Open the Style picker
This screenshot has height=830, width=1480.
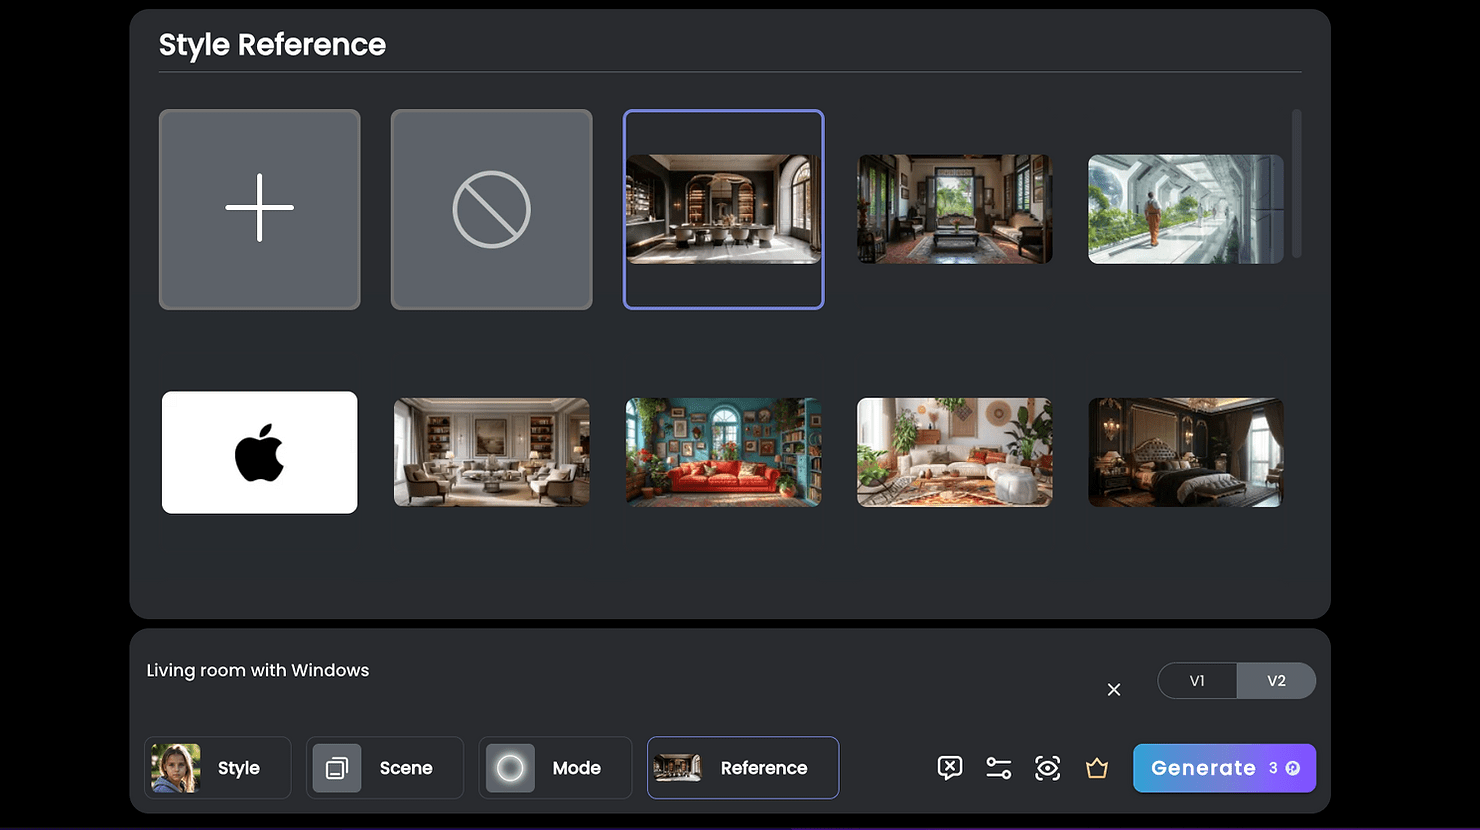click(x=218, y=768)
